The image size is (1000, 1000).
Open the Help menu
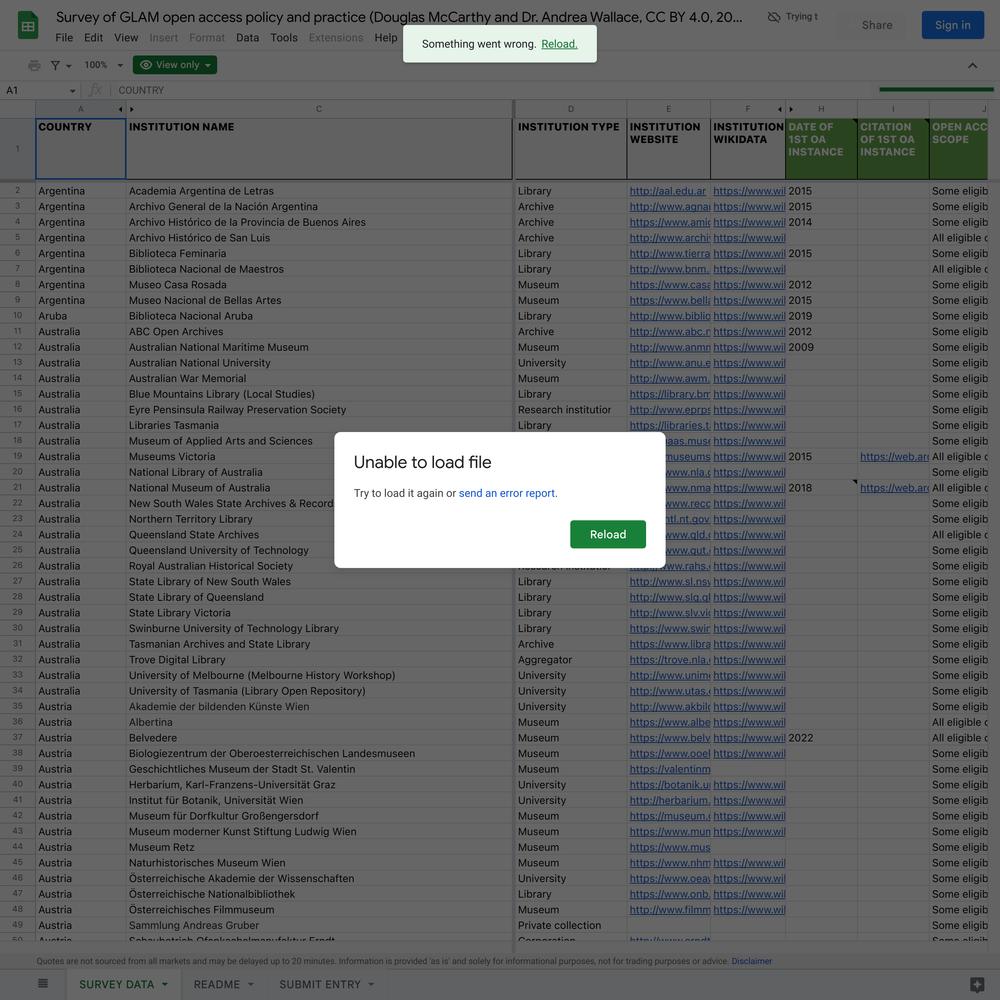(386, 38)
